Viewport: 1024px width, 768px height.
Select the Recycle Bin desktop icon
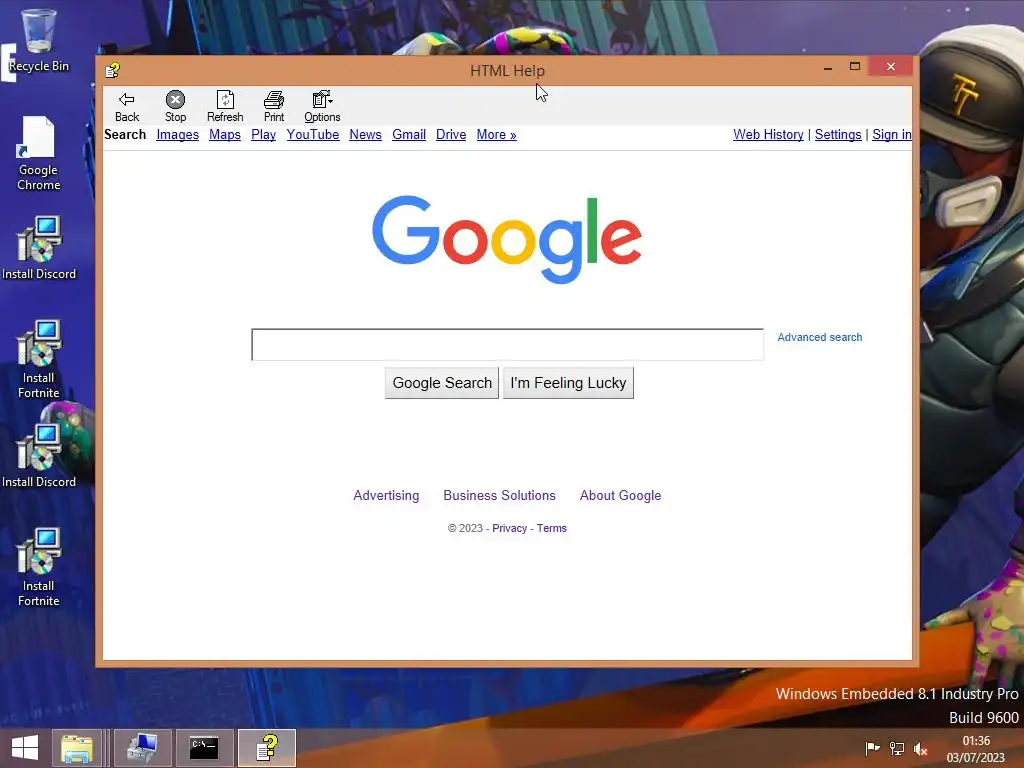click(x=39, y=40)
